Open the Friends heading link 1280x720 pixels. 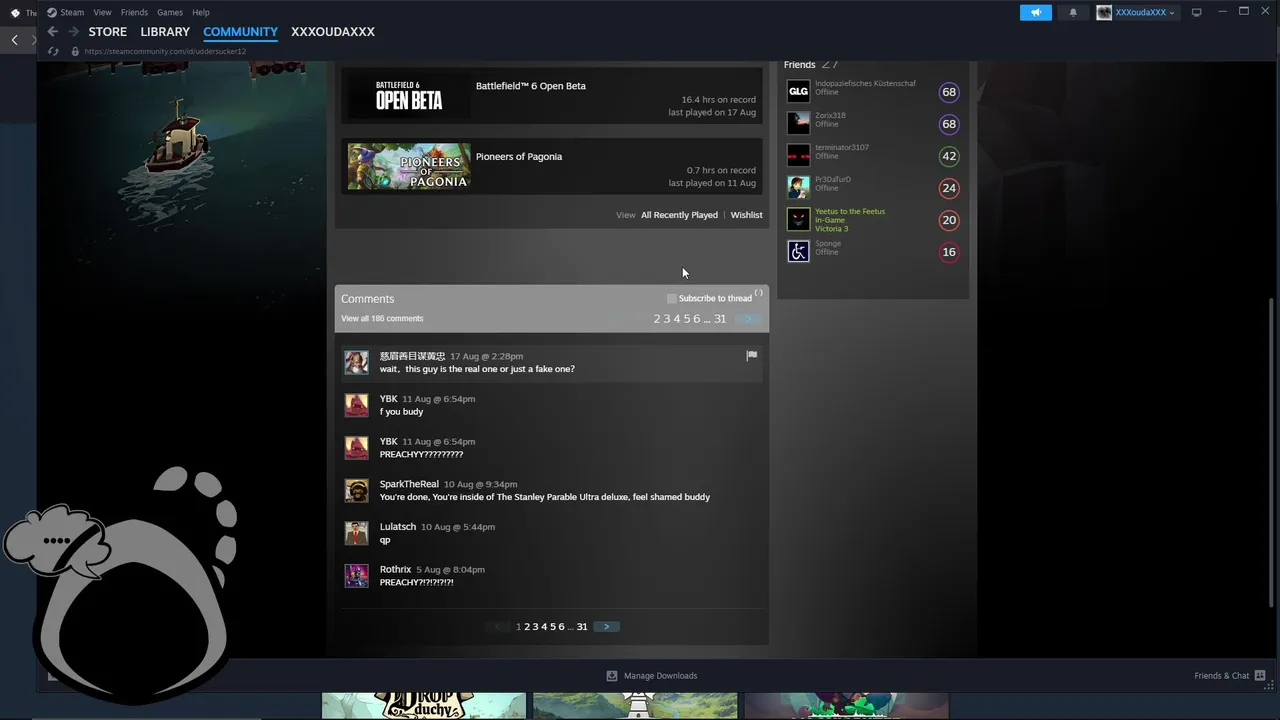click(800, 65)
